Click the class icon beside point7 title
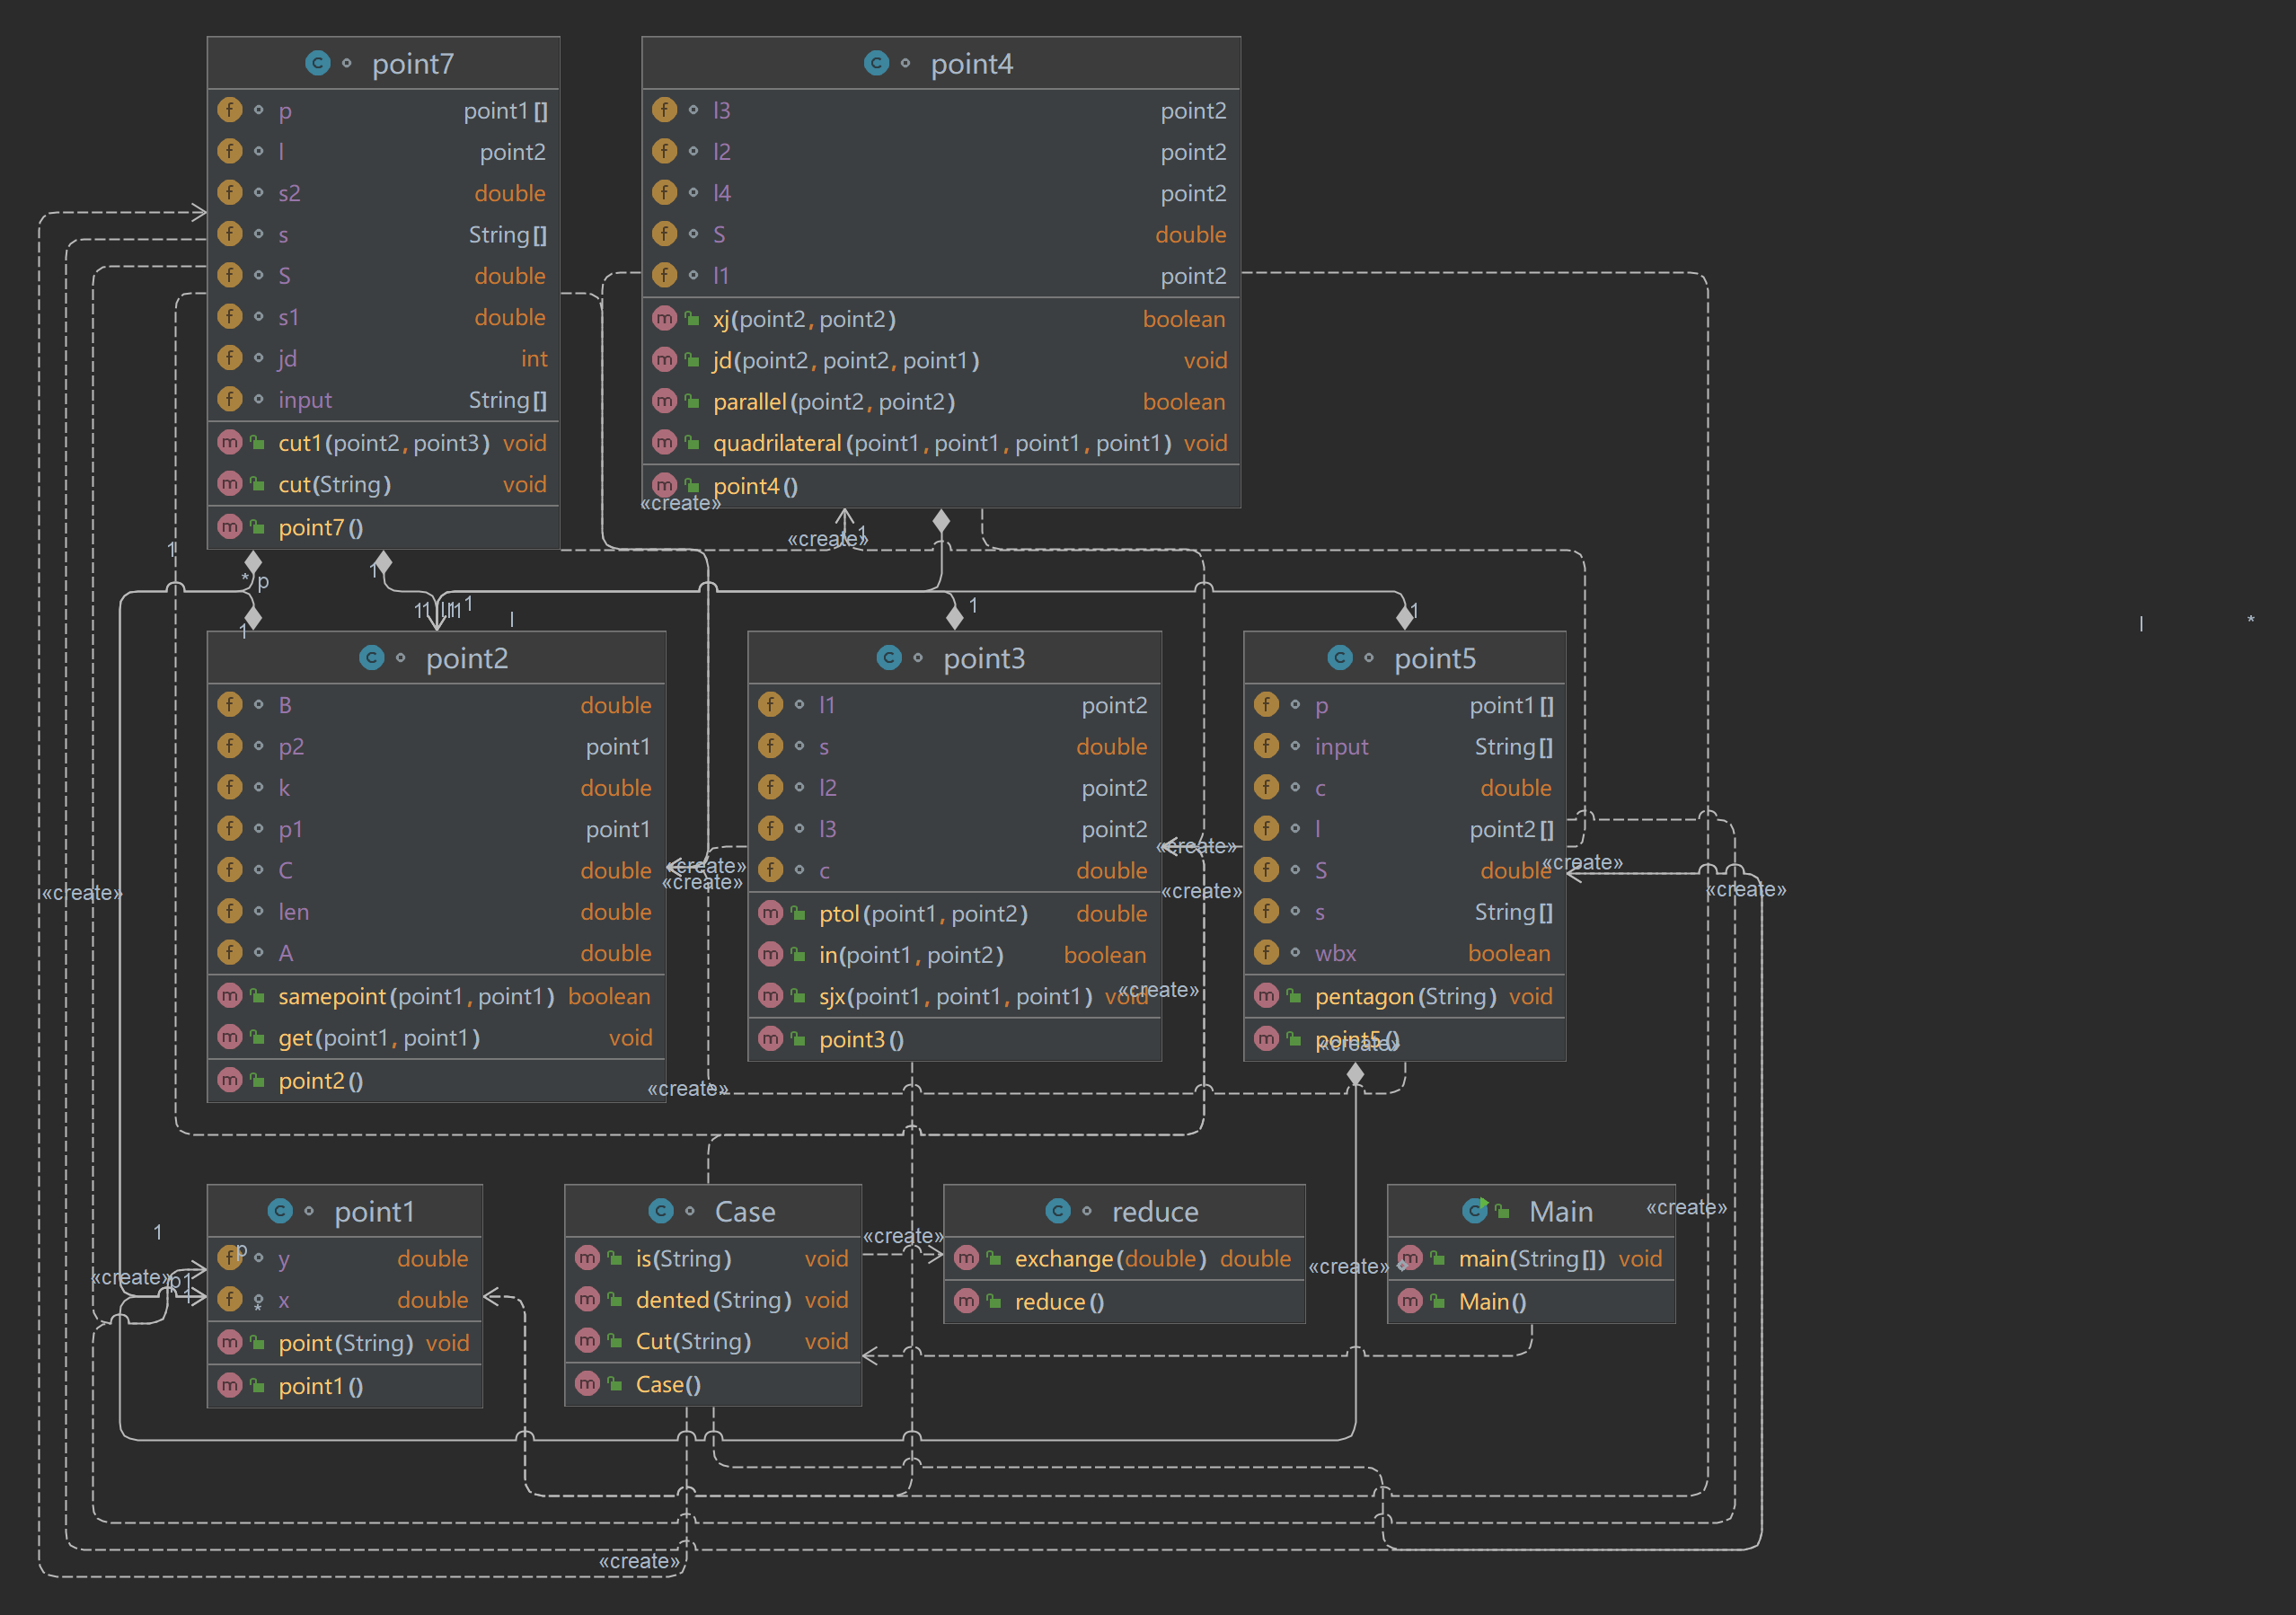This screenshot has width=2296, height=1615. pos(317,63)
